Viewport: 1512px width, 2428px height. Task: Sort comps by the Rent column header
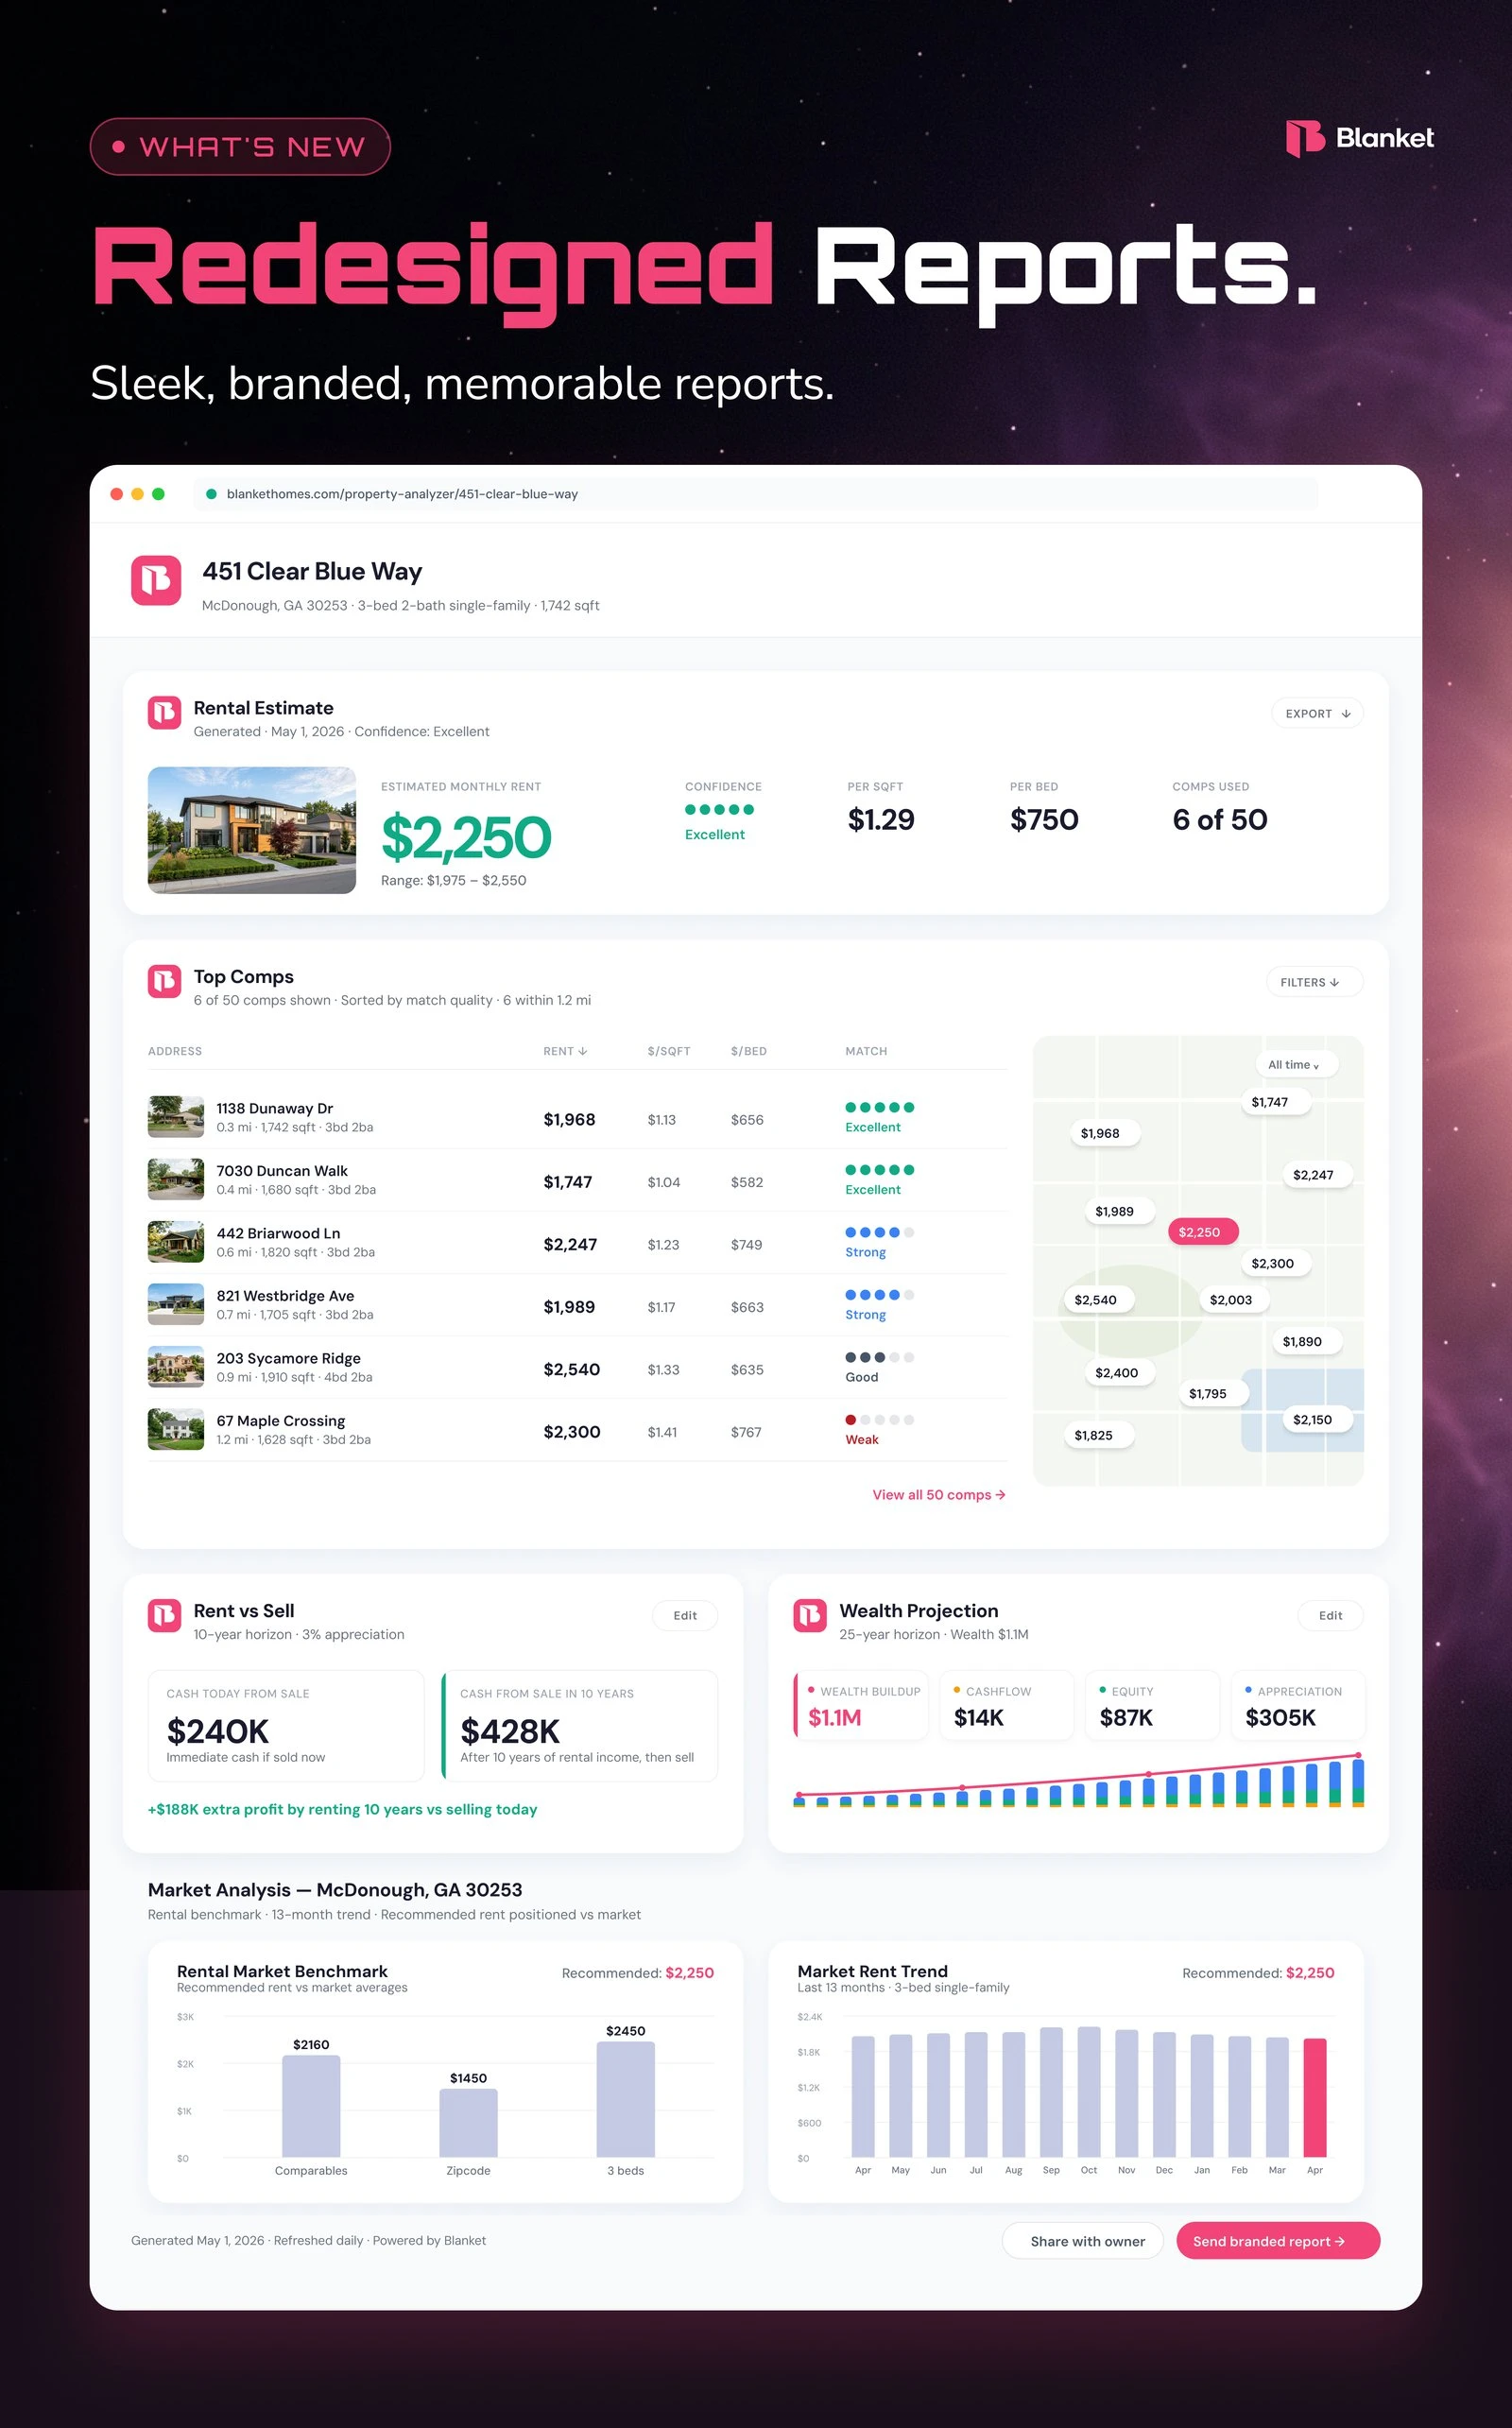tap(565, 1051)
